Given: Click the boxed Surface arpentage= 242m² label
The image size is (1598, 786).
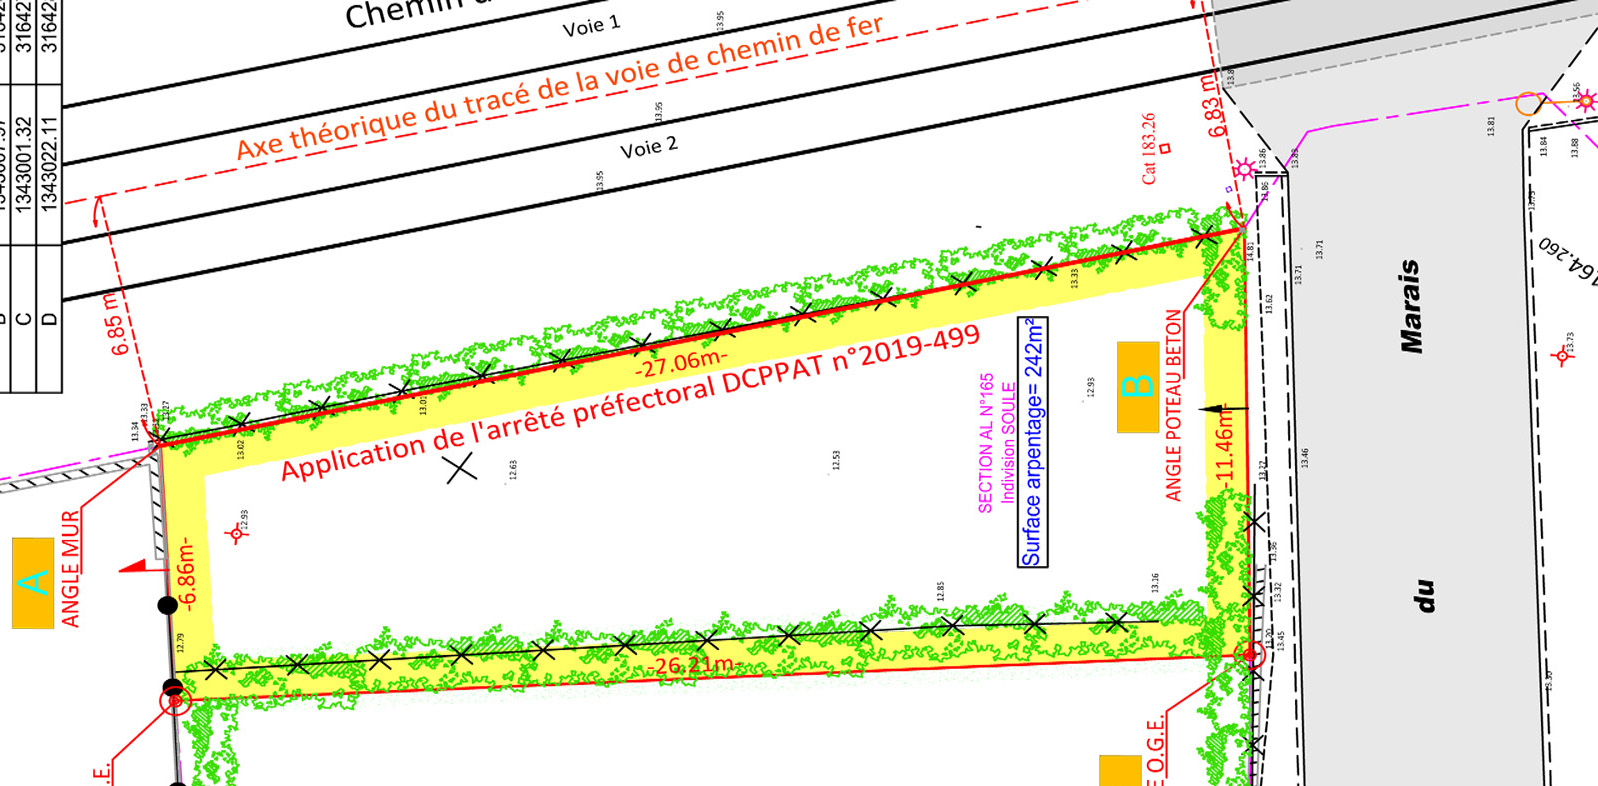Looking at the screenshot, I should 1032,442.
